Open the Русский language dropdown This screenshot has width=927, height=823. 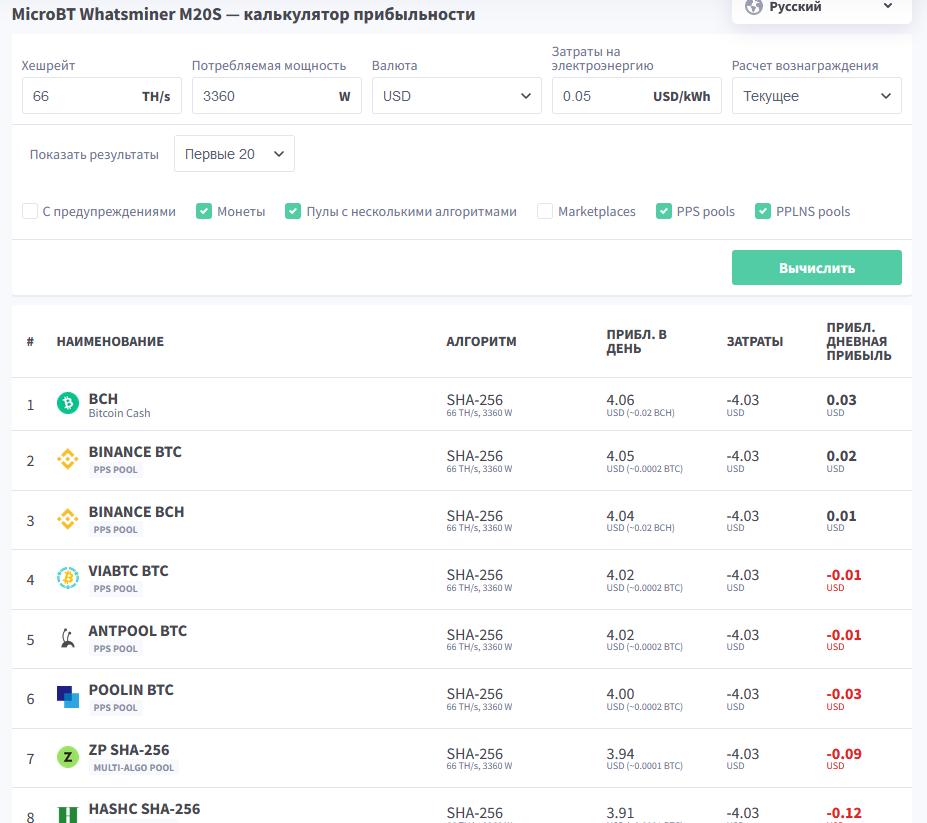pyautogui.click(x=821, y=9)
